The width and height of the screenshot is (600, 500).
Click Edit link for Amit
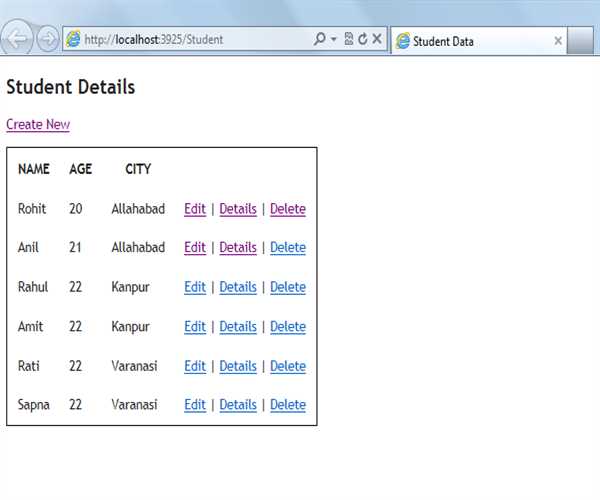click(195, 327)
